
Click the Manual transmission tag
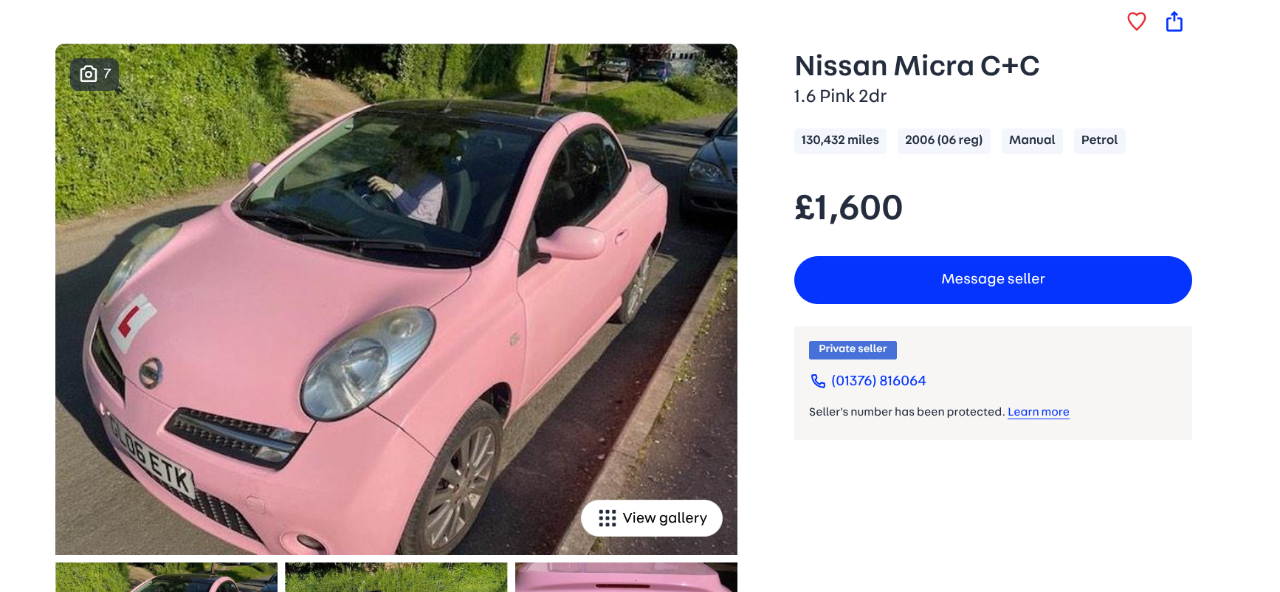point(1032,140)
